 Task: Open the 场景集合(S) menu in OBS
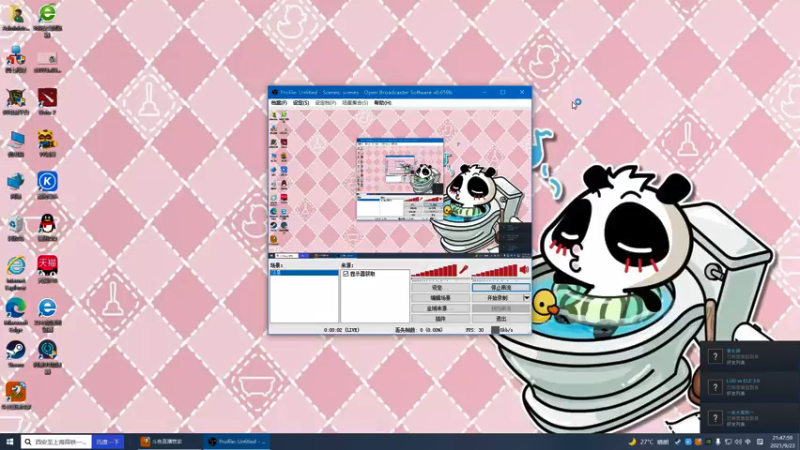click(355, 103)
